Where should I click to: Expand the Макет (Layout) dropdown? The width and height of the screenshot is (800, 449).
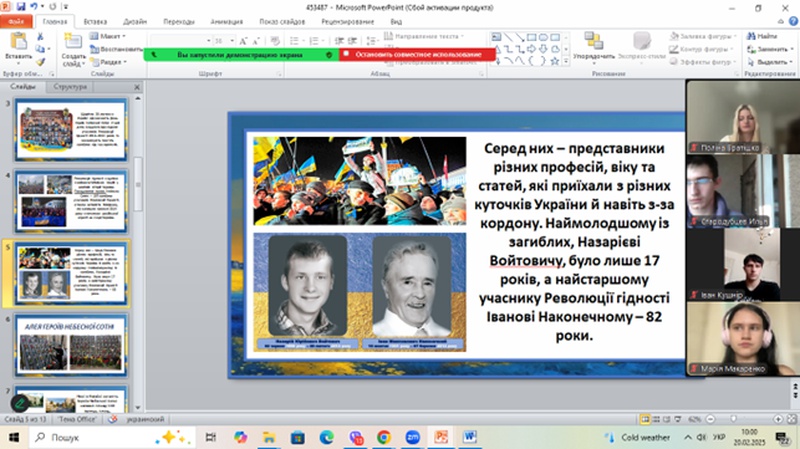coord(113,35)
